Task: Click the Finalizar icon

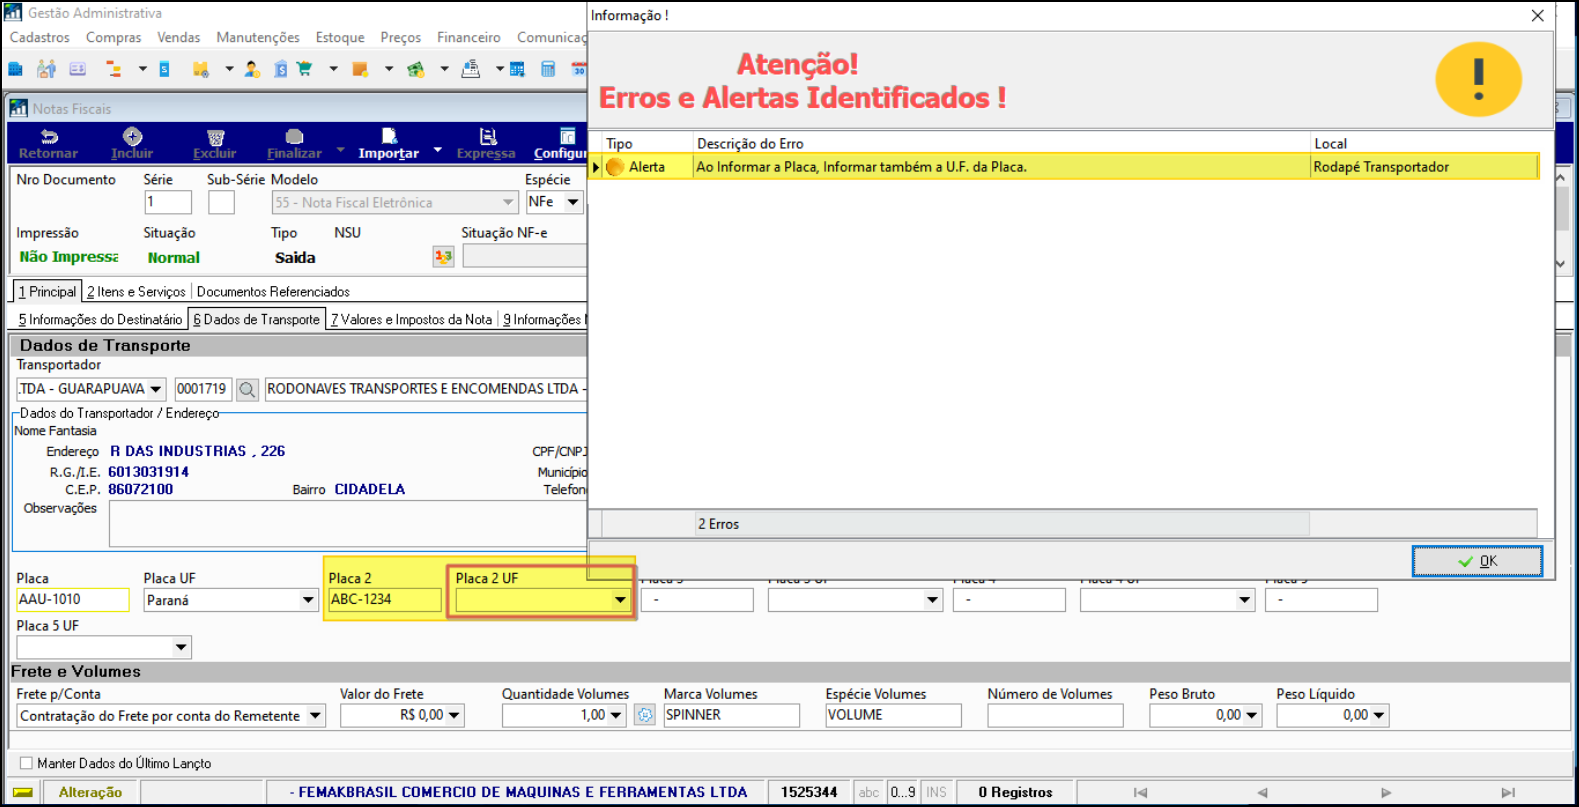Action: [294, 136]
